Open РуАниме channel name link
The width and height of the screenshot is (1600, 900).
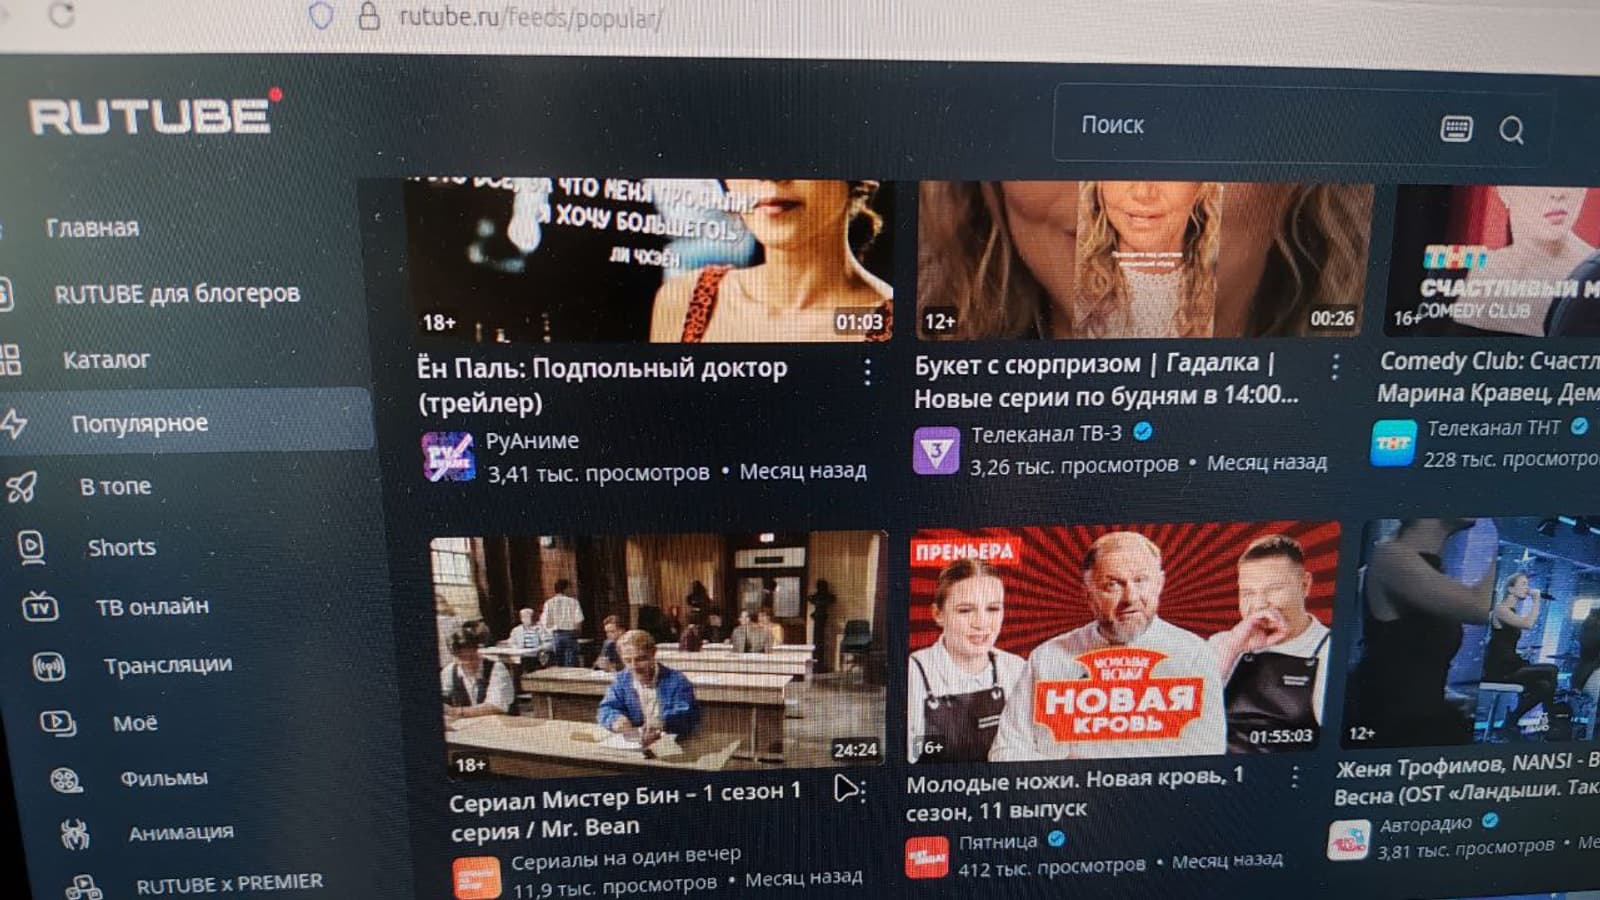tap(532, 441)
